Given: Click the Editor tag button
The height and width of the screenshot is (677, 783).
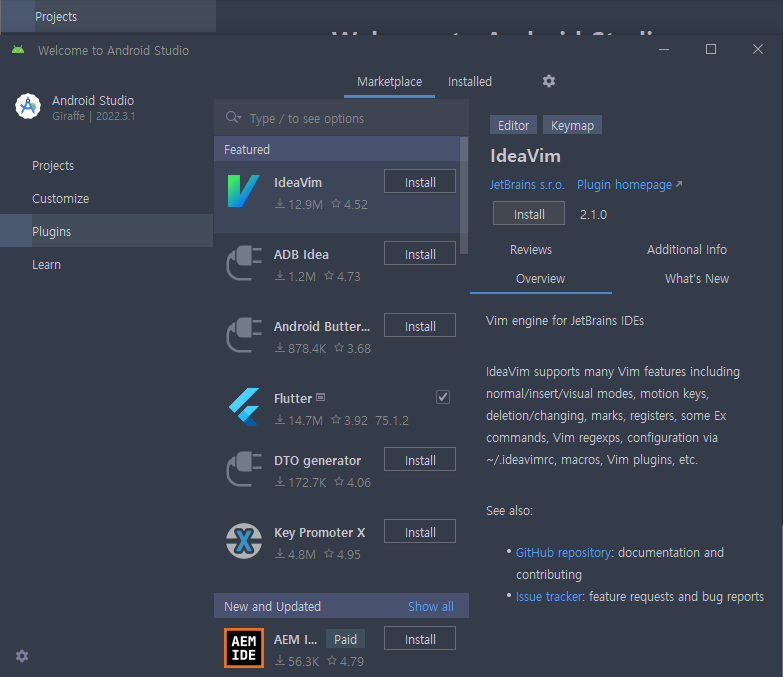Looking at the screenshot, I should (513, 125).
